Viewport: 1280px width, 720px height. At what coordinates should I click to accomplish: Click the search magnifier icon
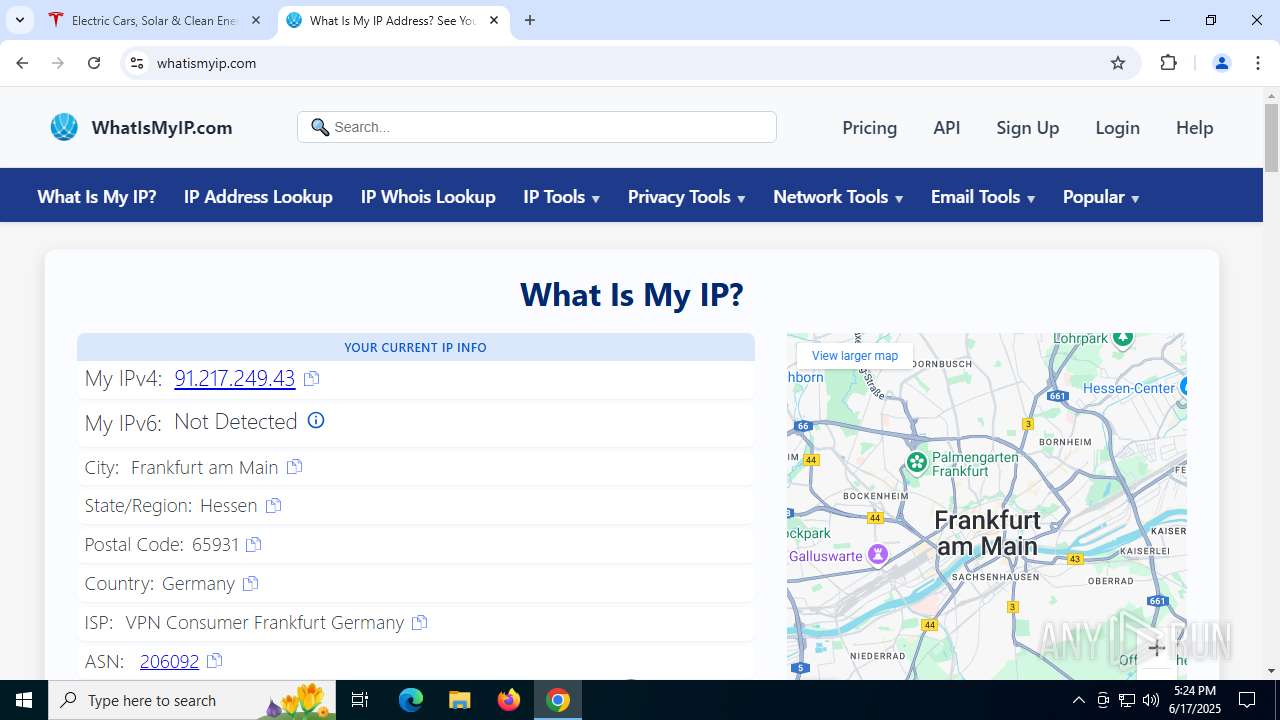[x=320, y=127]
